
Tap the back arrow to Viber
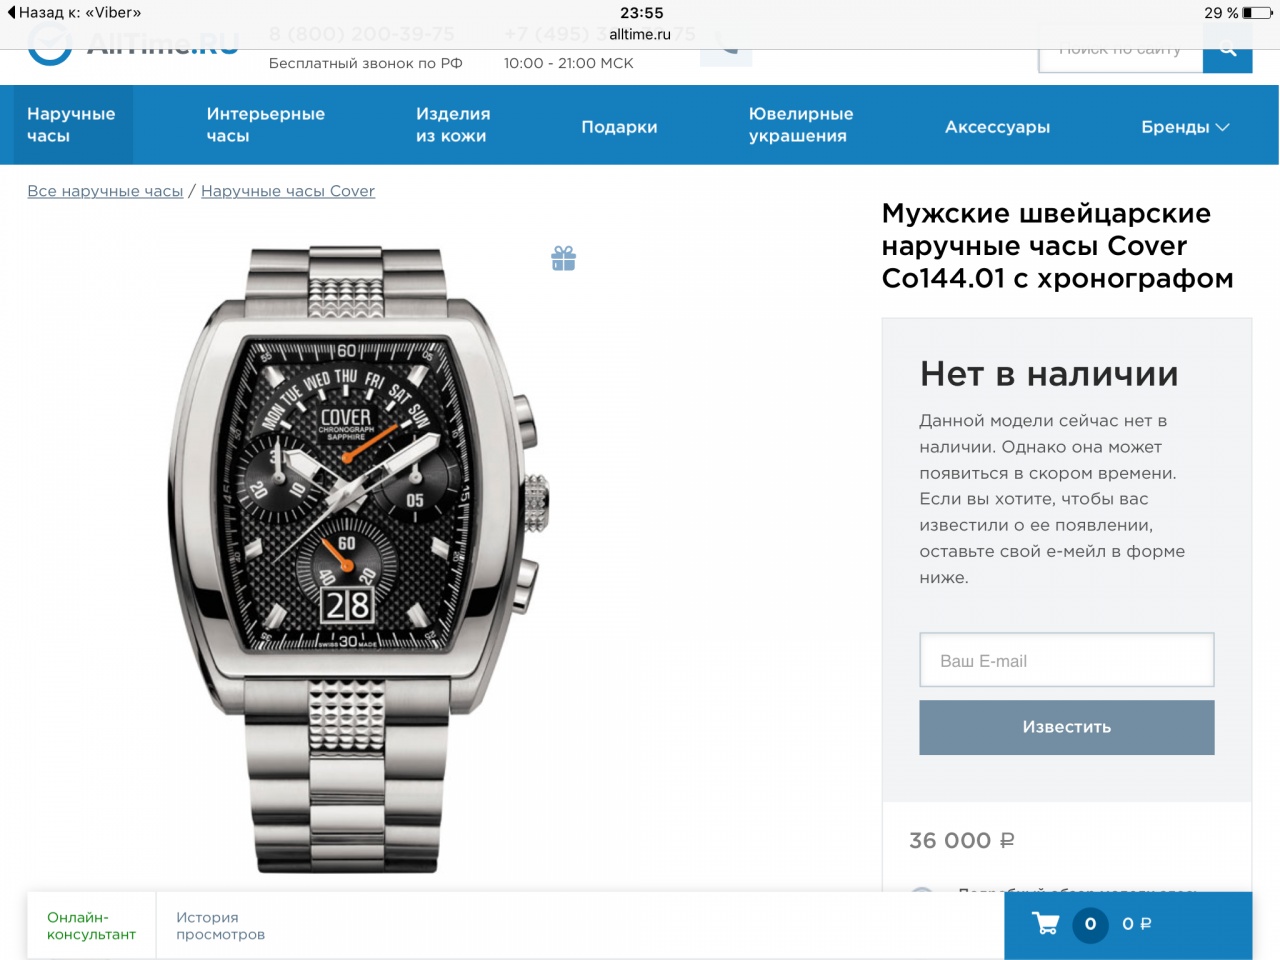[x=12, y=13]
